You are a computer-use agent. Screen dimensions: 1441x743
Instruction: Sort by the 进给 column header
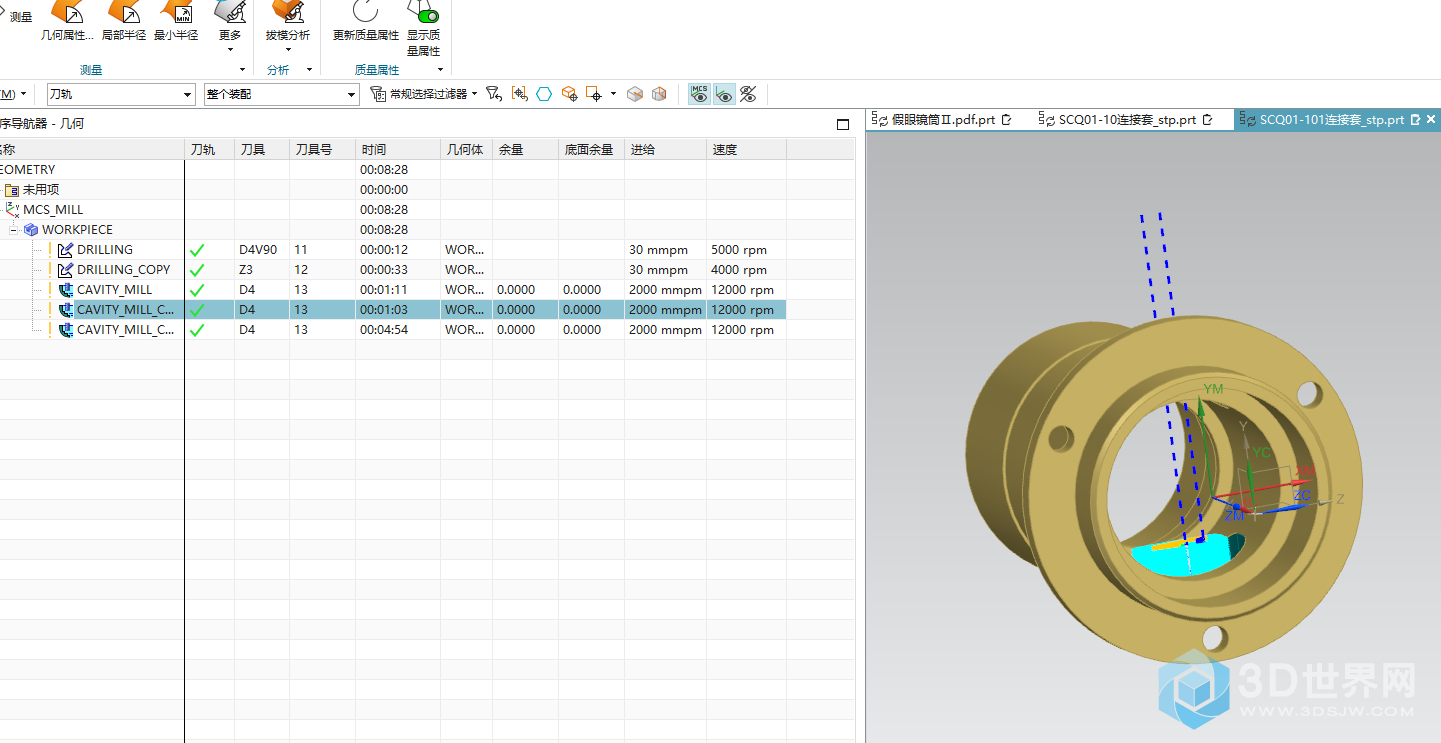[665, 149]
